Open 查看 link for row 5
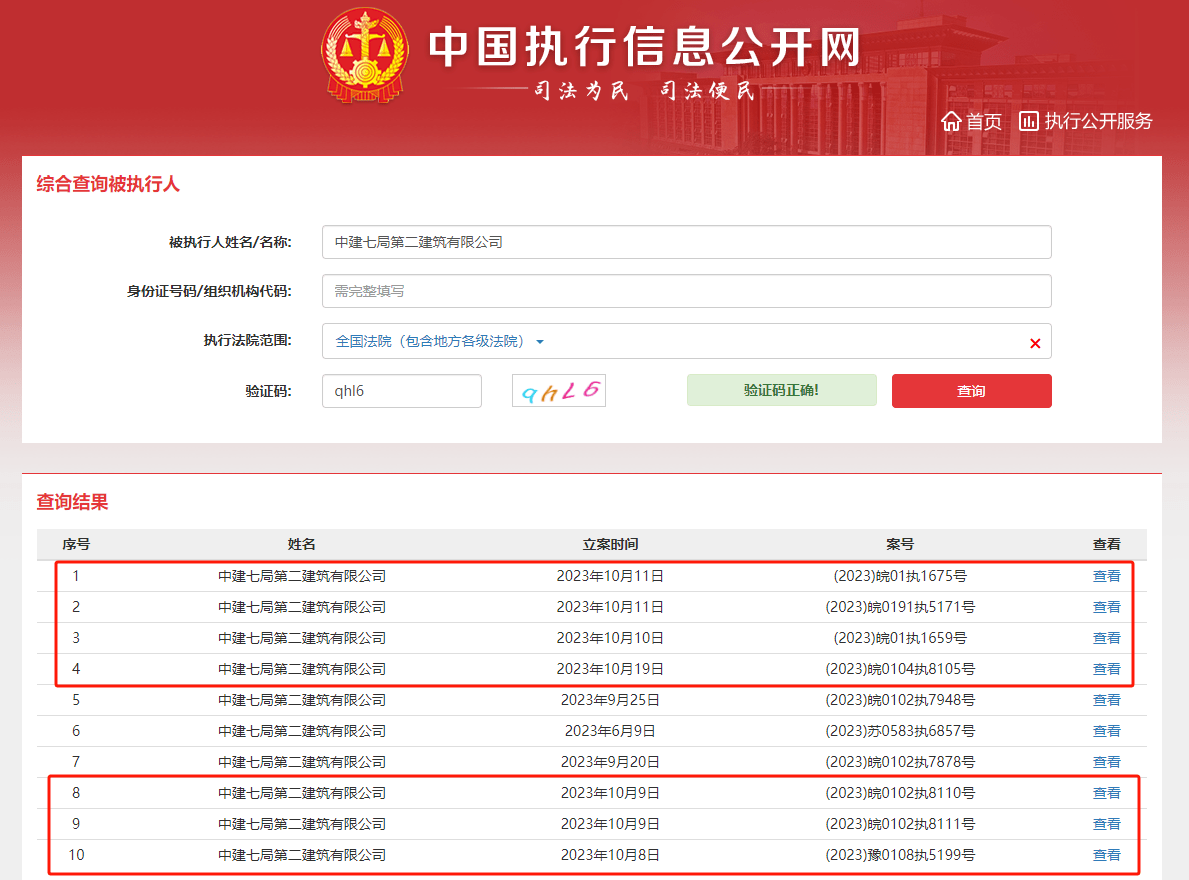 [1106, 700]
